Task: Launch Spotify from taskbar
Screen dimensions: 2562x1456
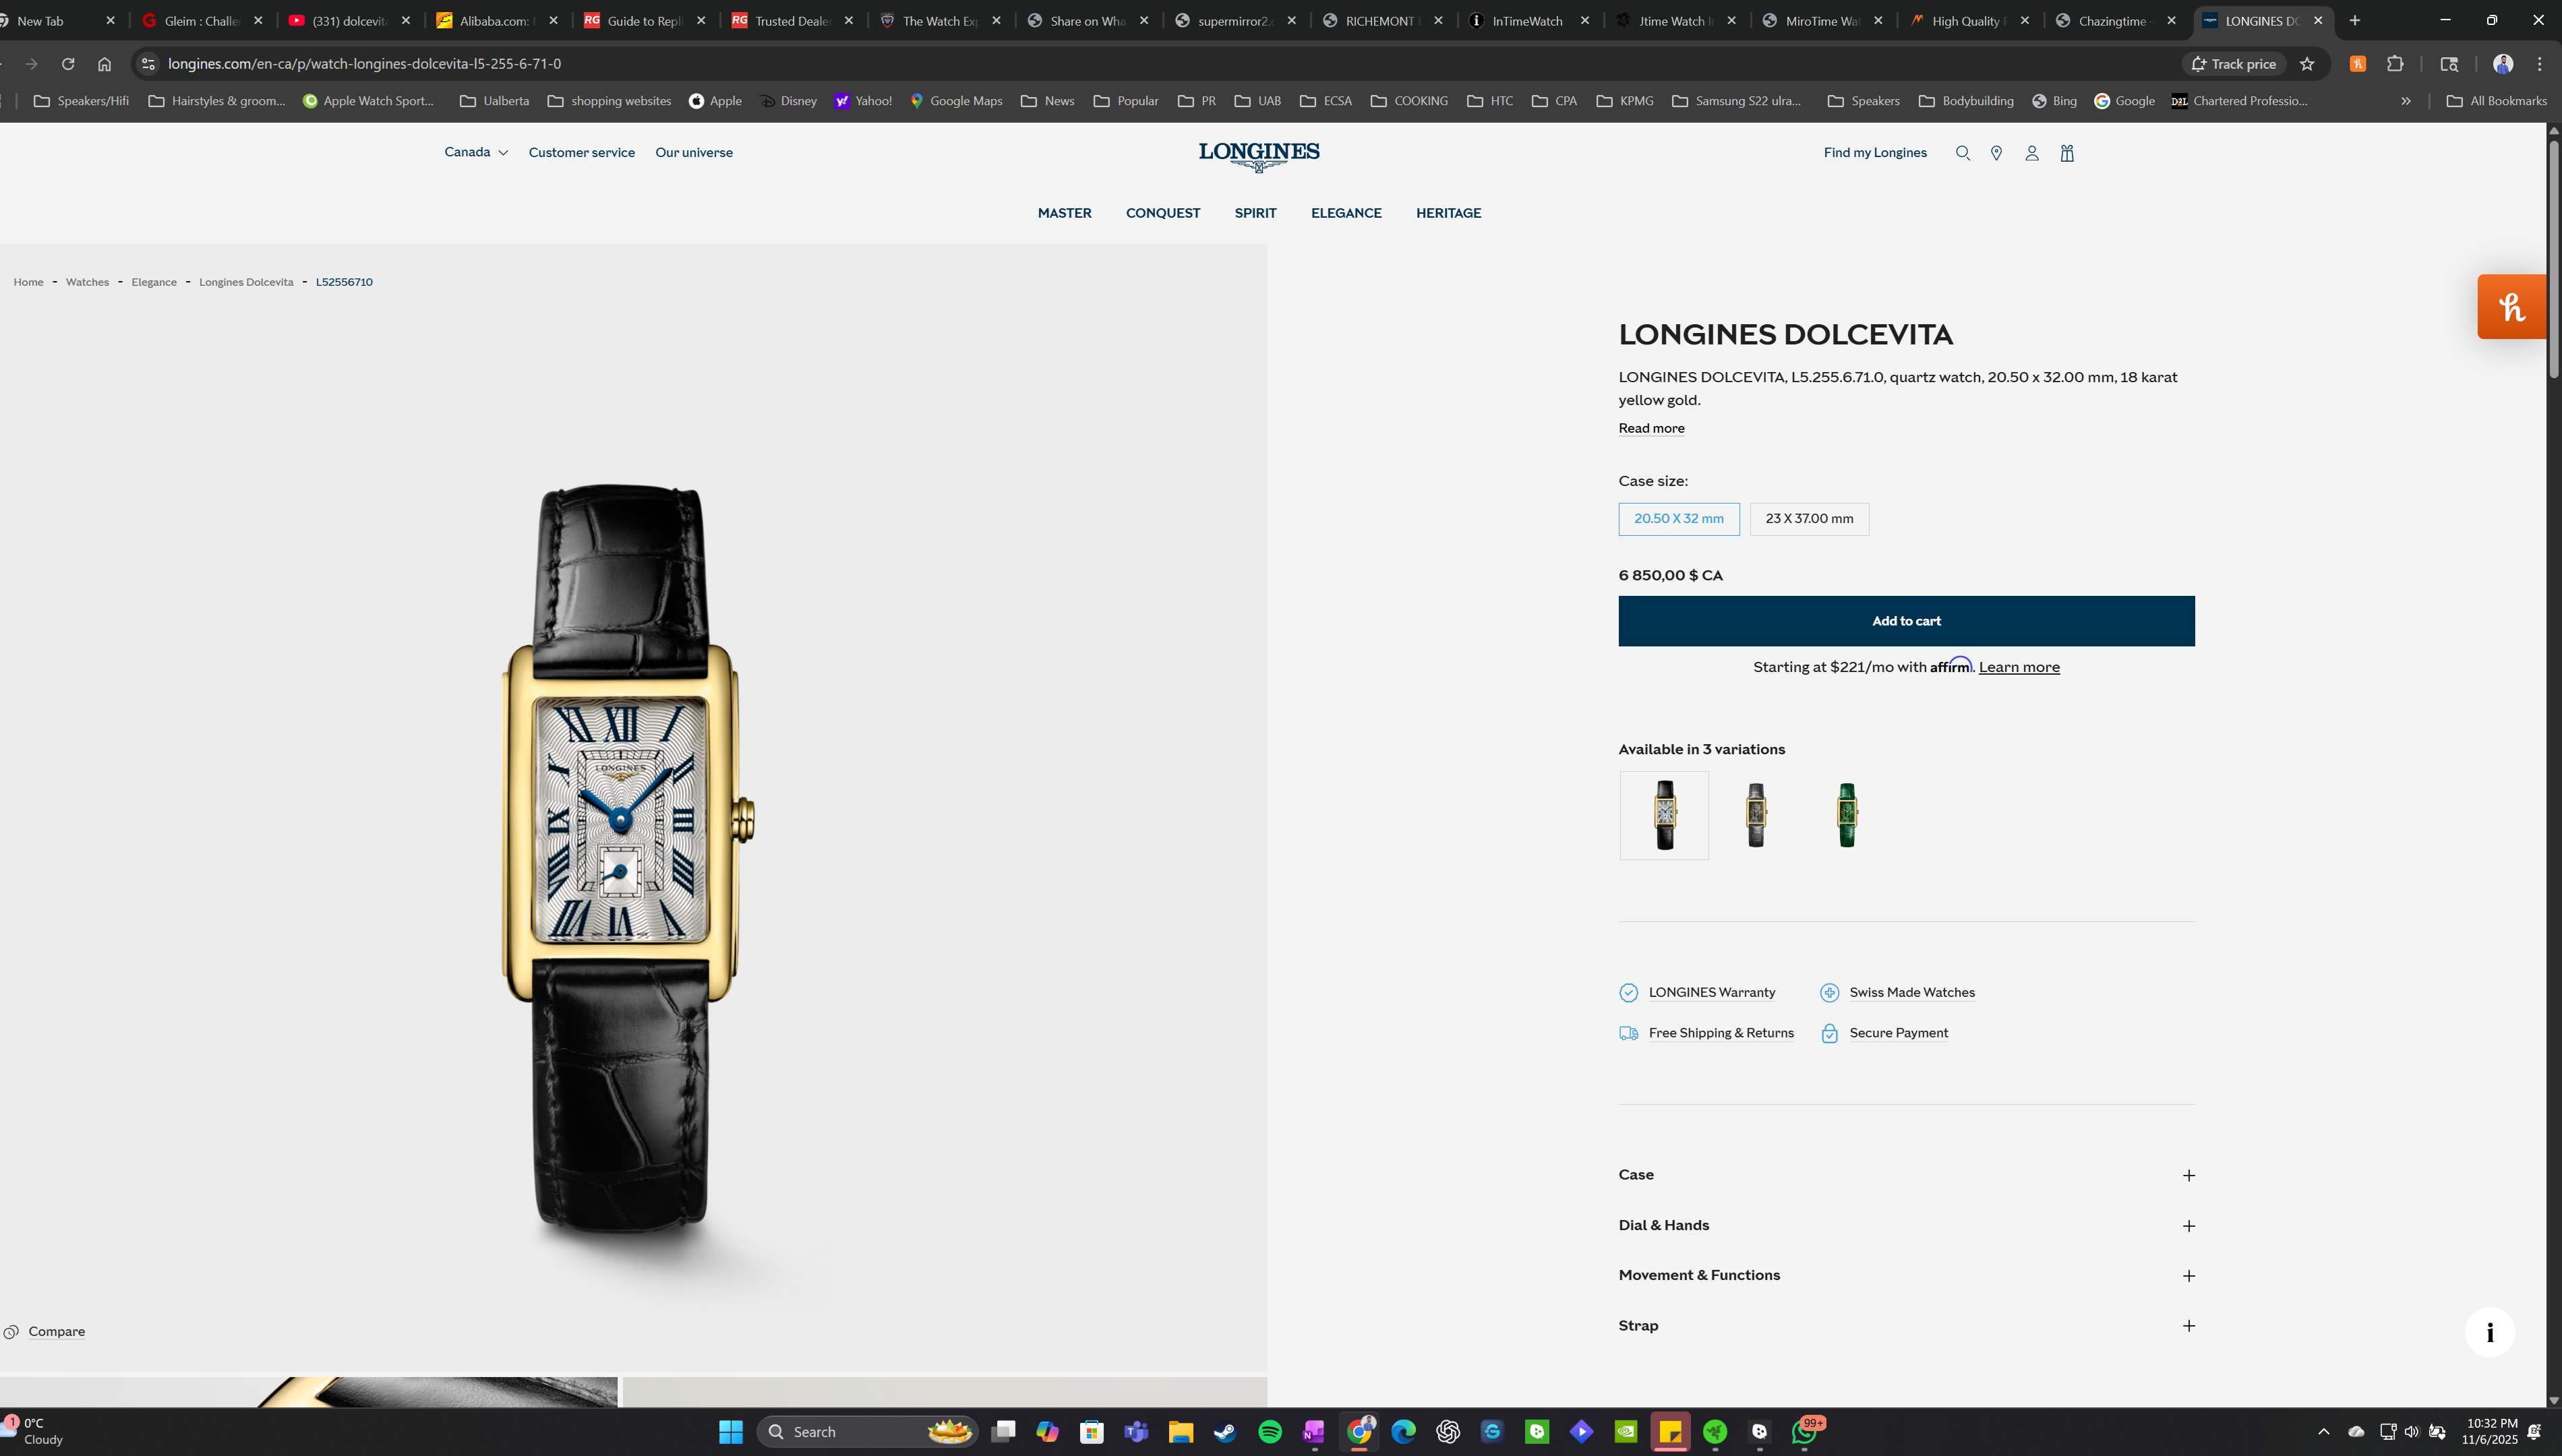Action: click(1270, 1432)
